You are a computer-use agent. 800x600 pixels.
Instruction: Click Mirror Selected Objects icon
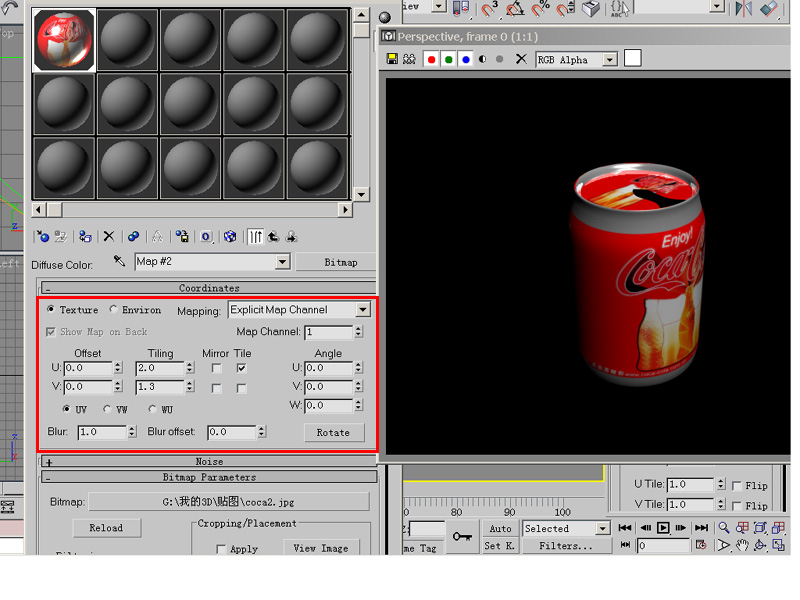pos(744,8)
